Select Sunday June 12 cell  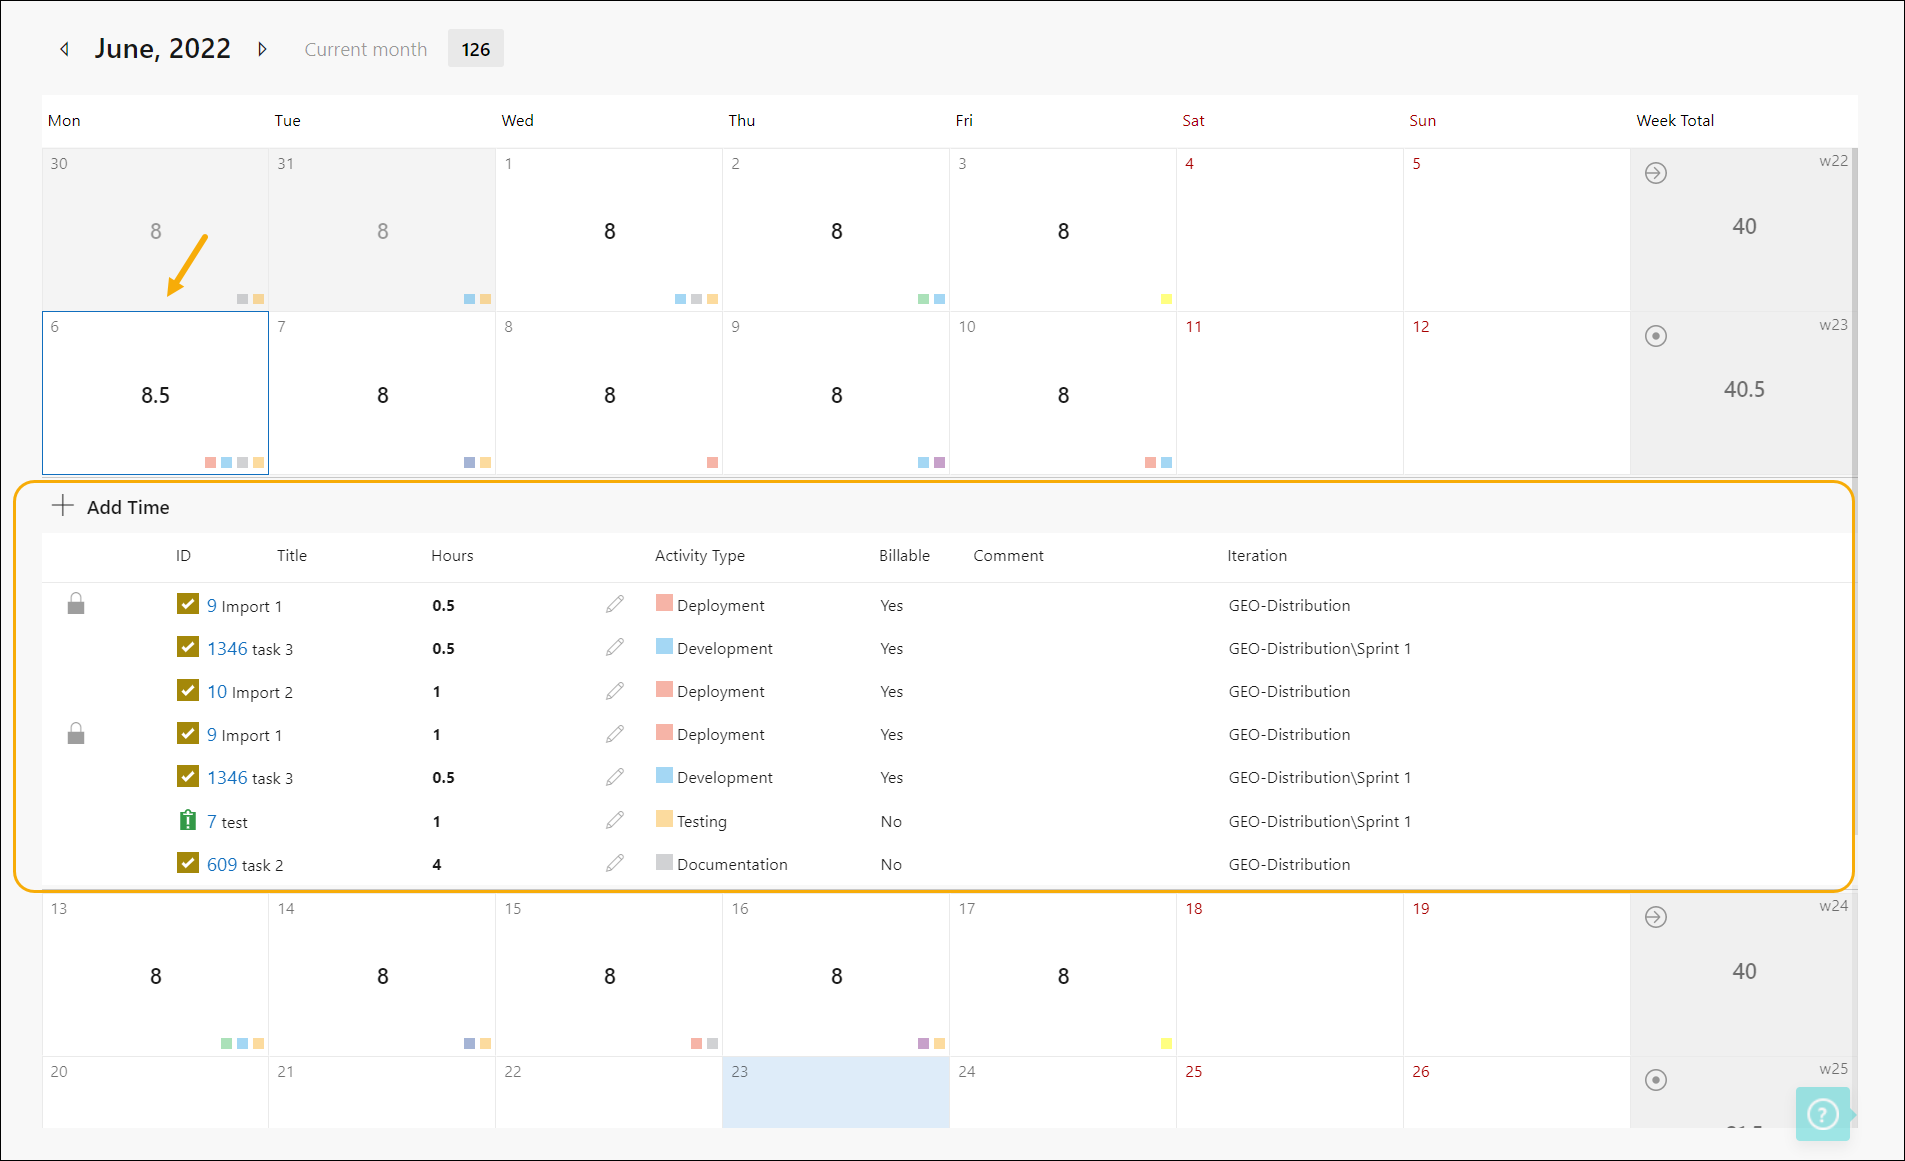click(1517, 393)
